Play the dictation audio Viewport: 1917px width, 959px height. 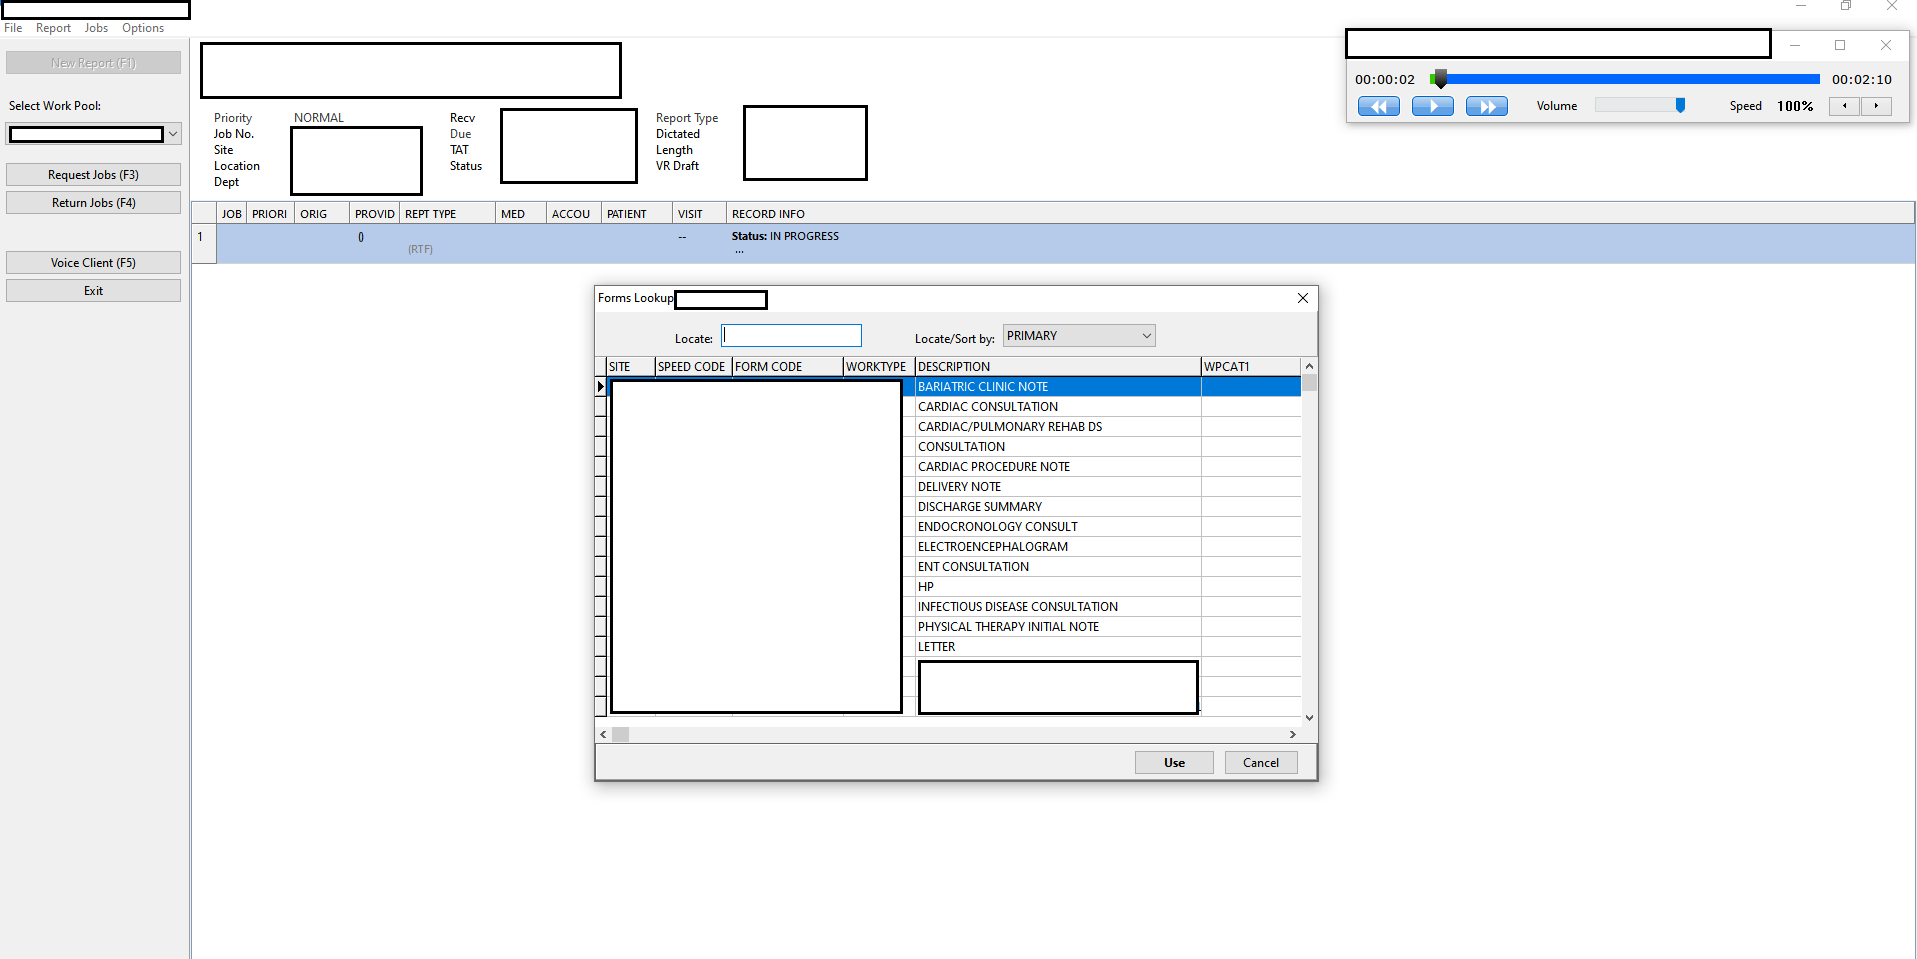(x=1432, y=106)
